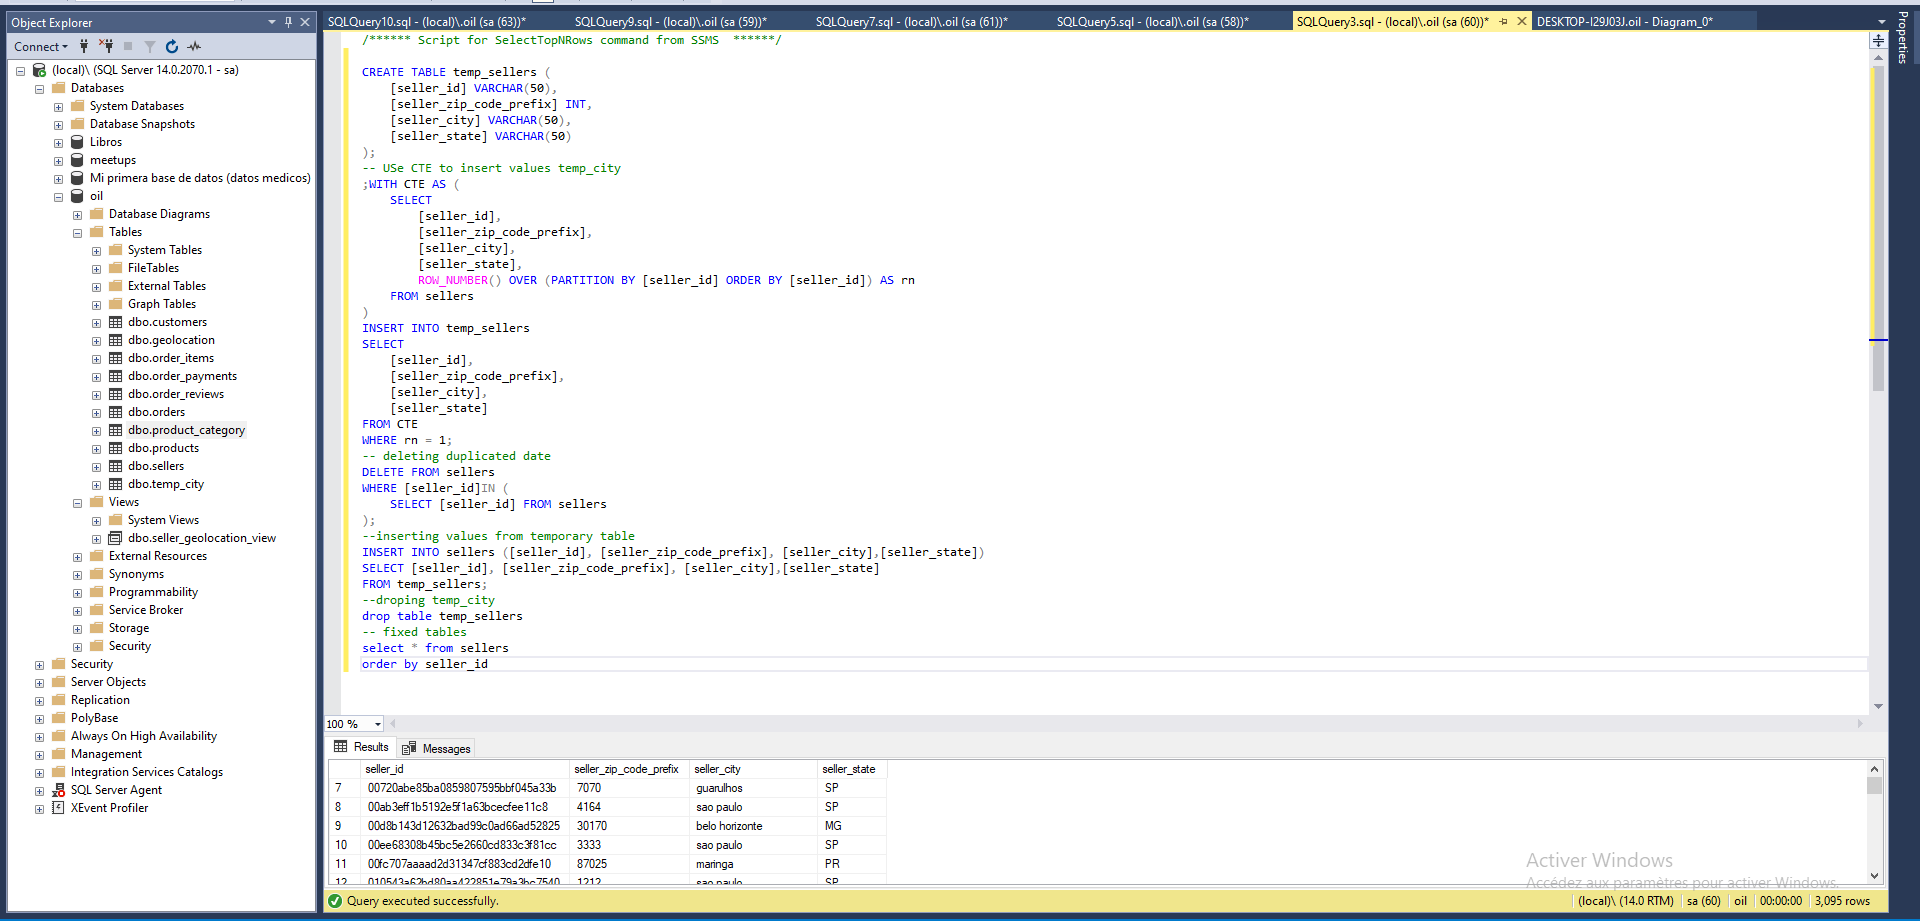Select the dbo.product_category table

tap(186, 430)
